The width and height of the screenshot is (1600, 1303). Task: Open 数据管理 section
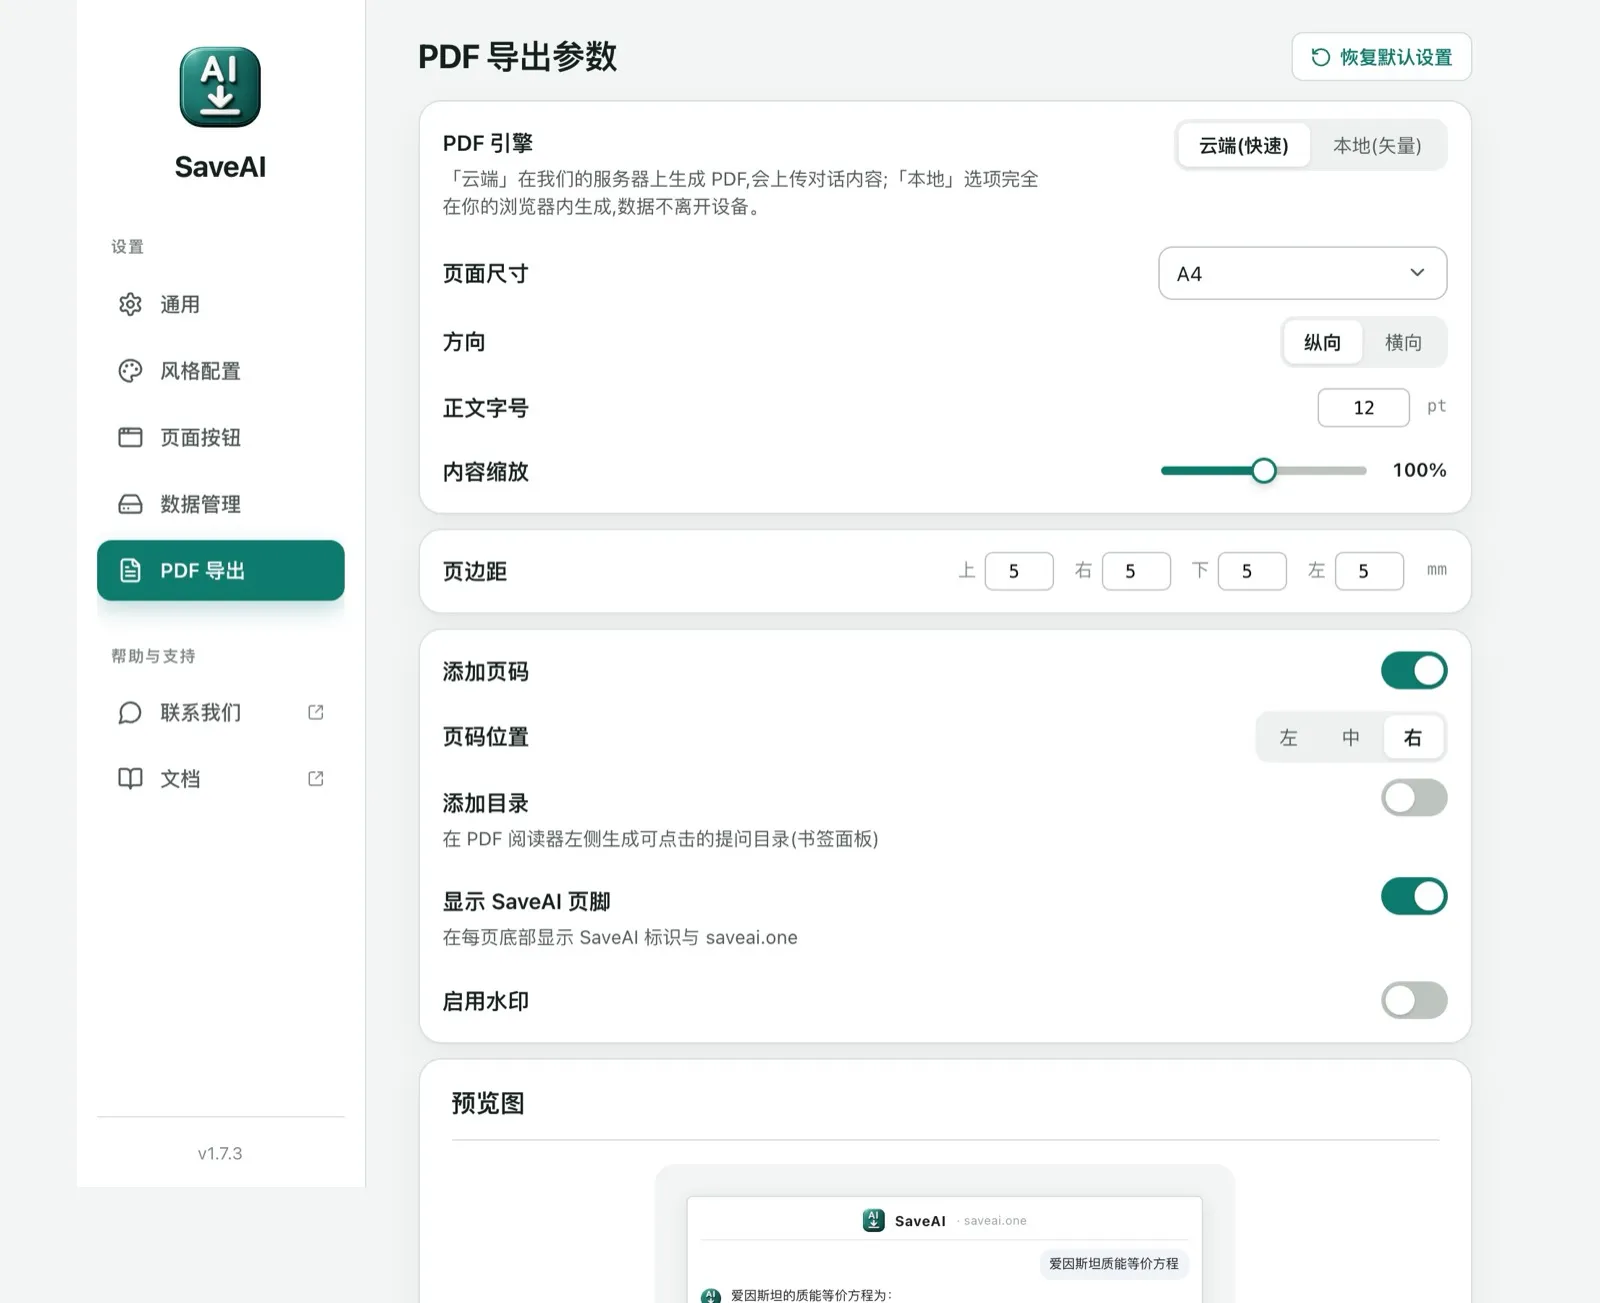(x=220, y=504)
